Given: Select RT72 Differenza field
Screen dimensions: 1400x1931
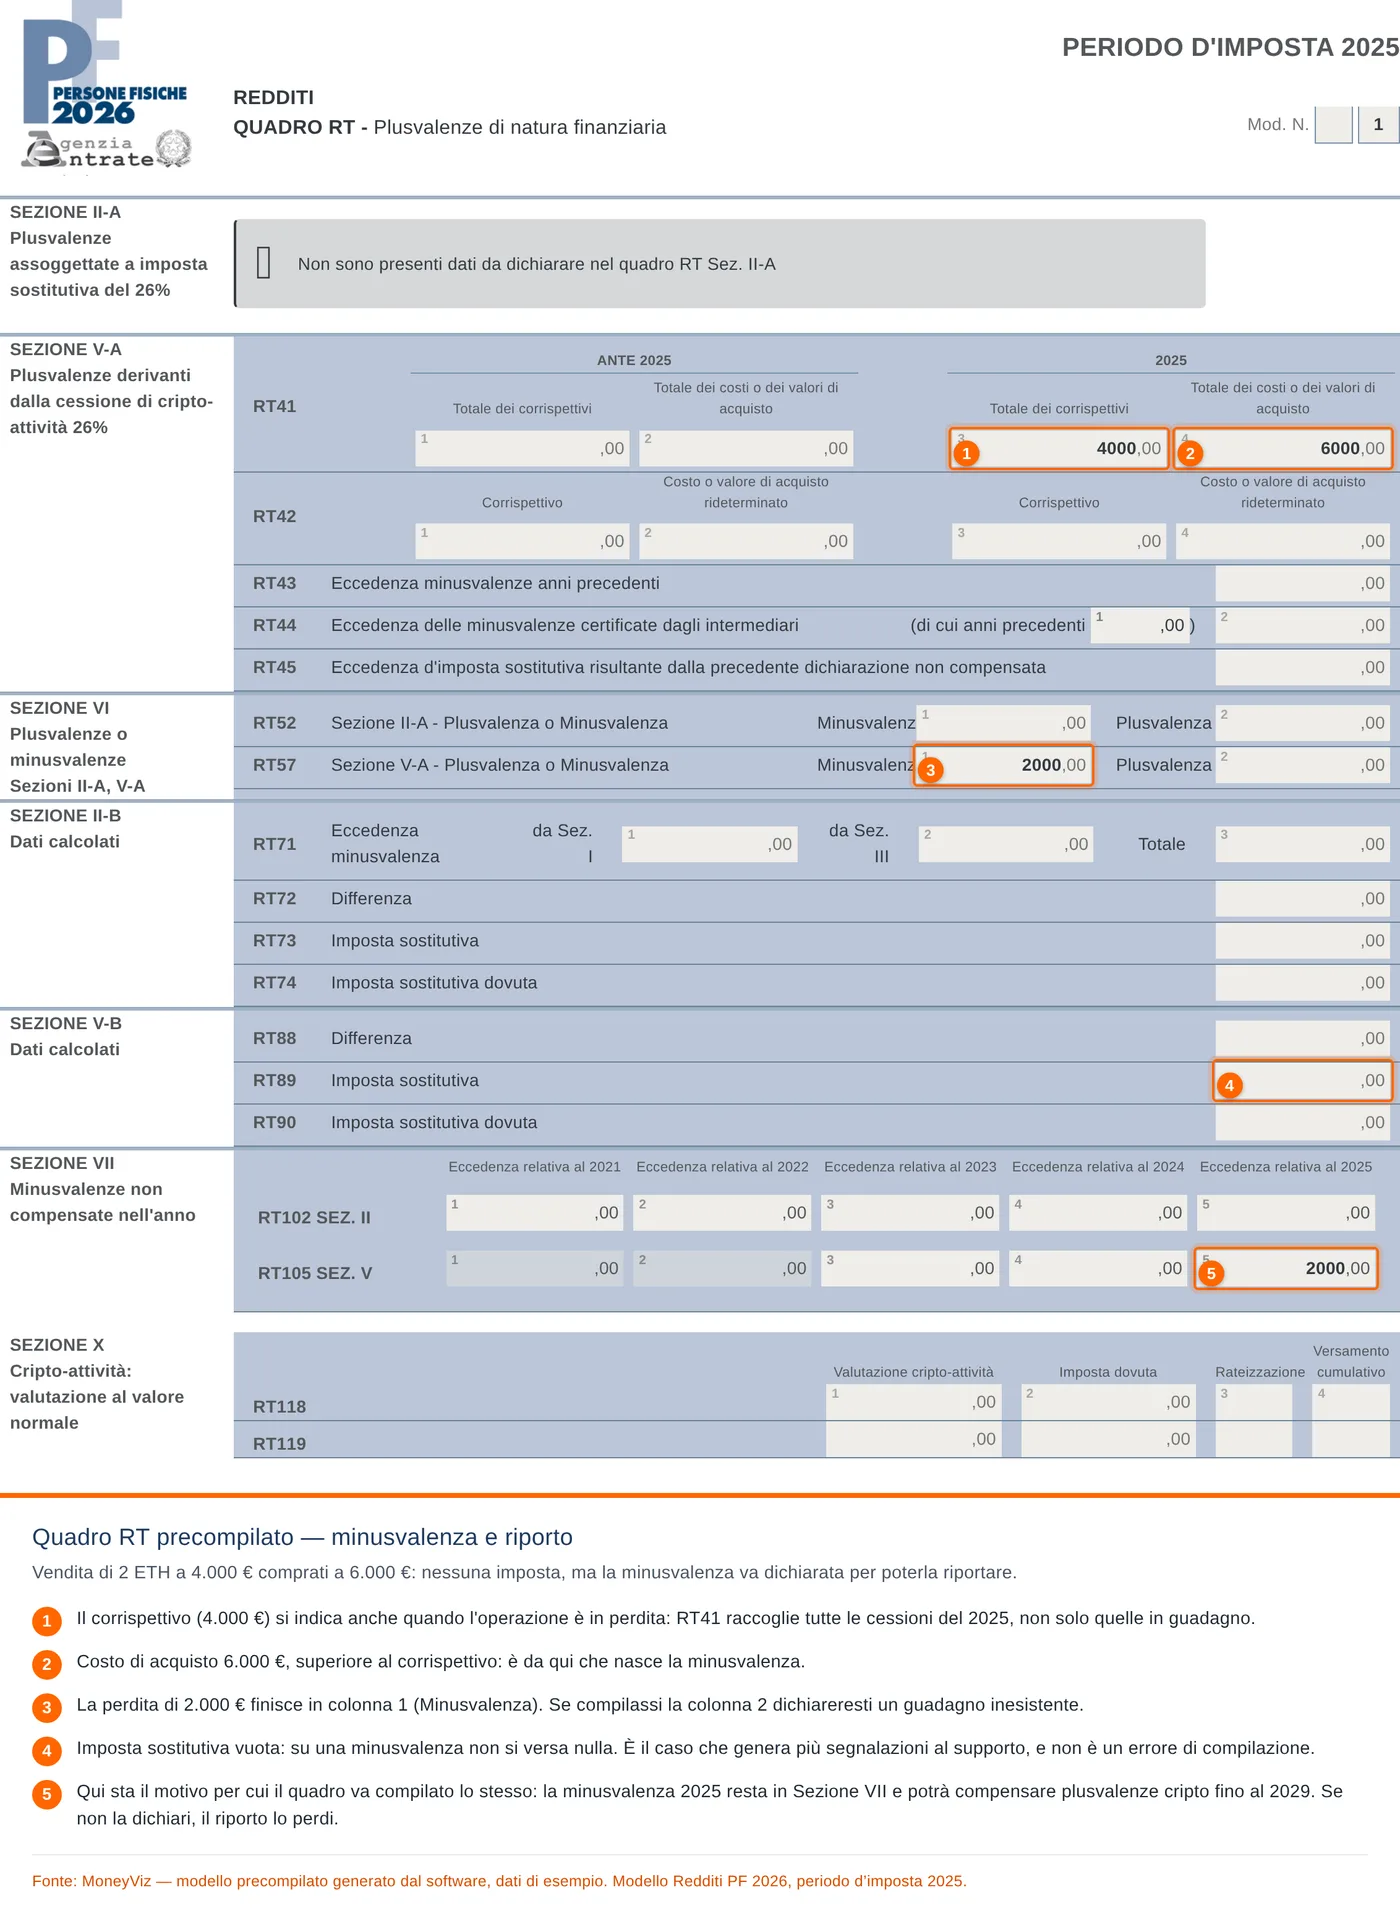Looking at the screenshot, I should (1303, 899).
